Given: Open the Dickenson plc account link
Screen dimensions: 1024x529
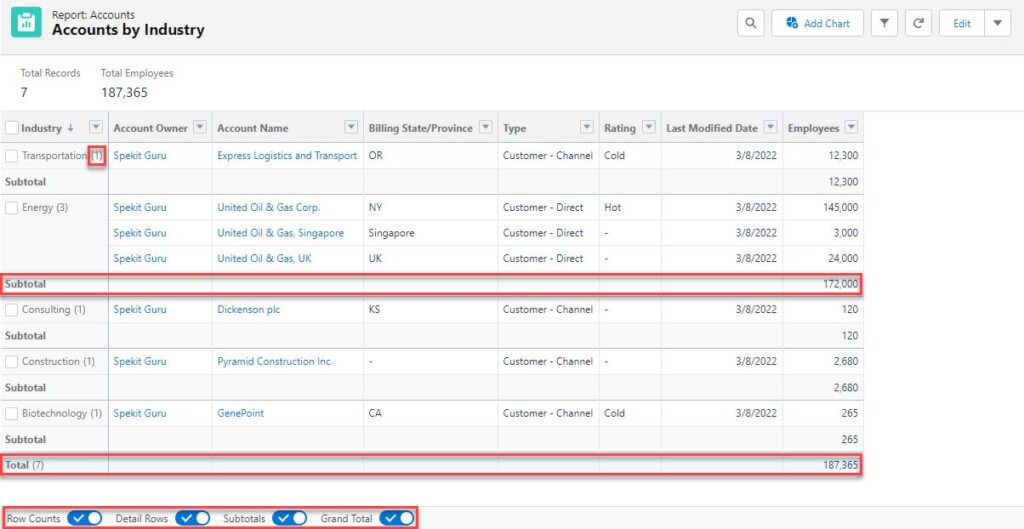Looking at the screenshot, I should (248, 310).
